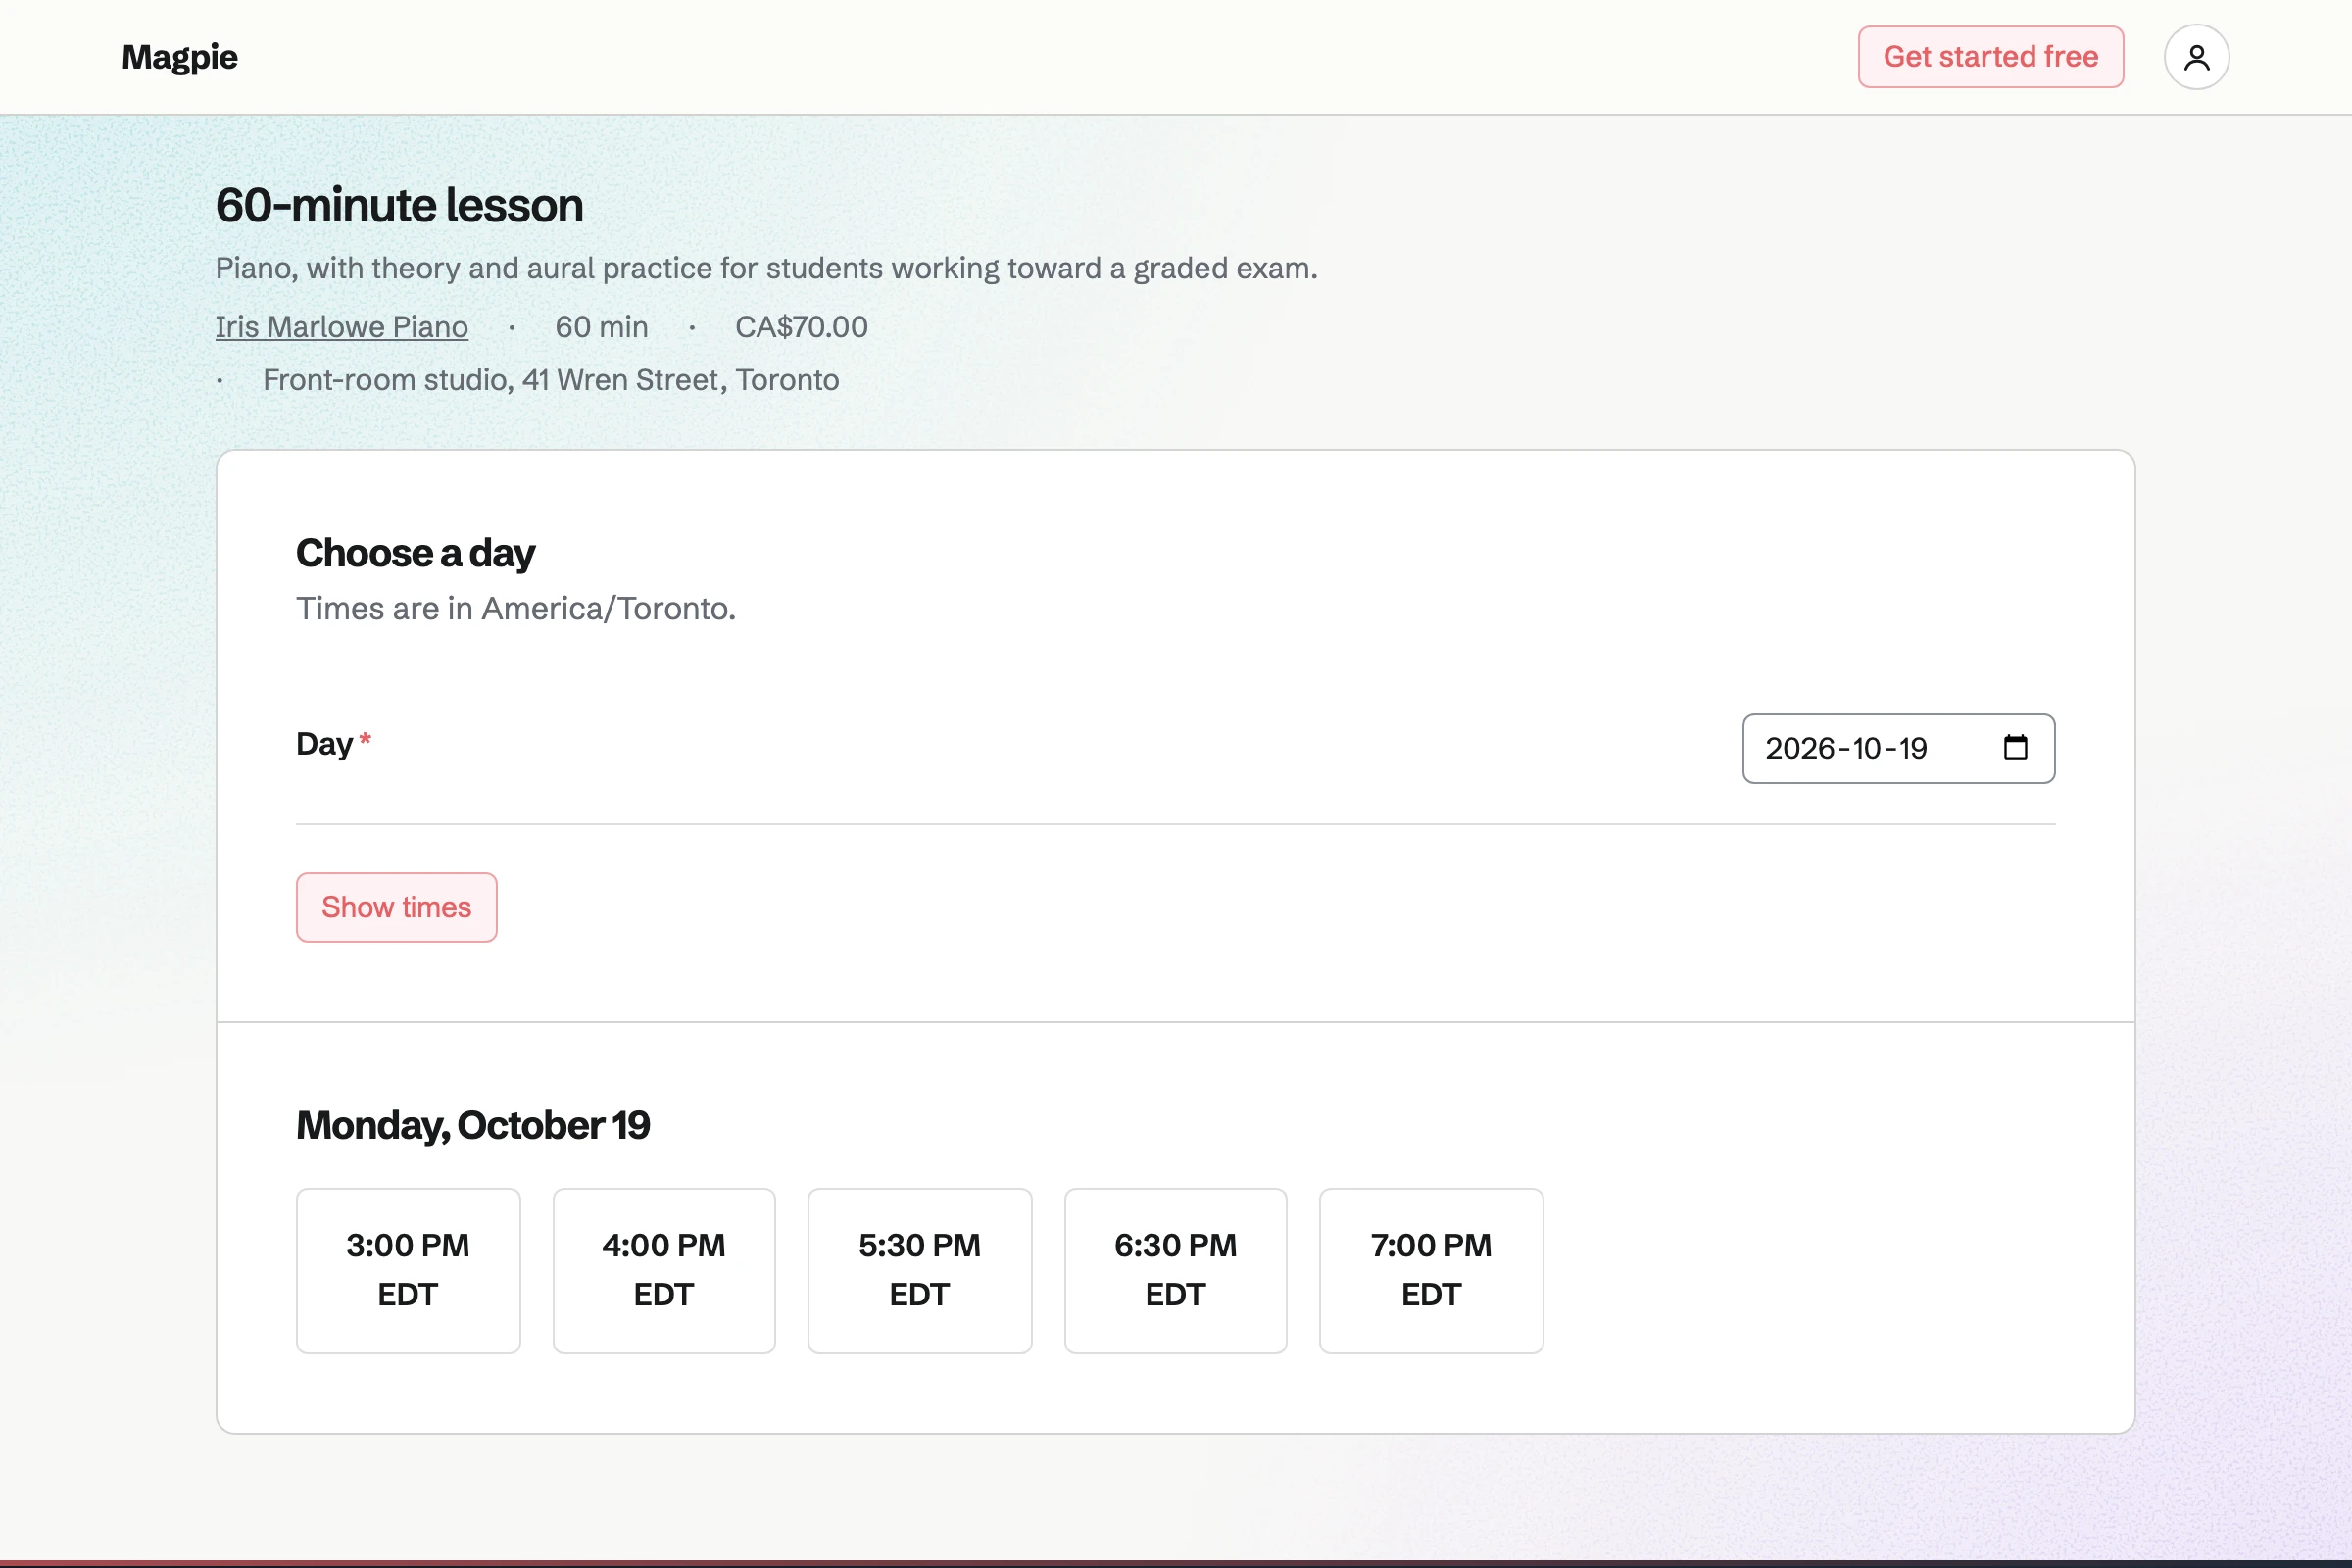Image resolution: width=2352 pixels, height=1568 pixels.
Task: Click the 'Times are in America/Toronto.' note
Action: pyautogui.click(x=516, y=608)
